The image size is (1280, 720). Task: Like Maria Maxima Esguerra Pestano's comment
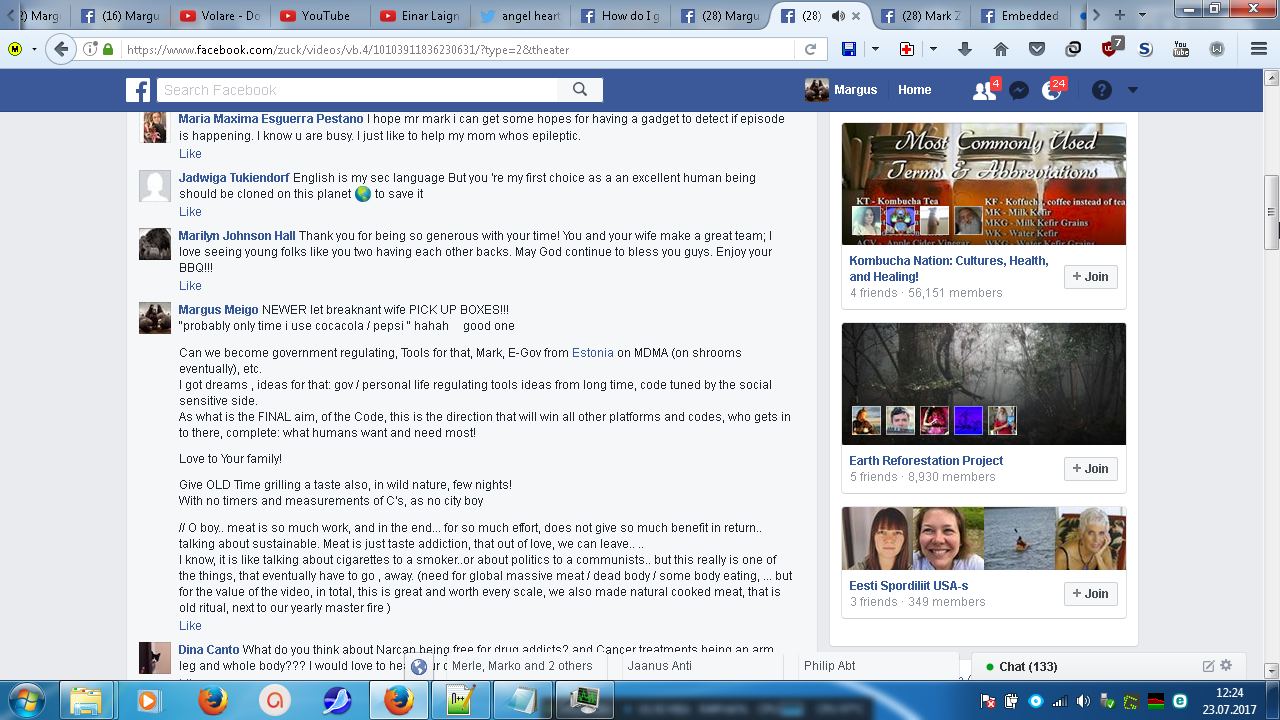tap(190, 154)
